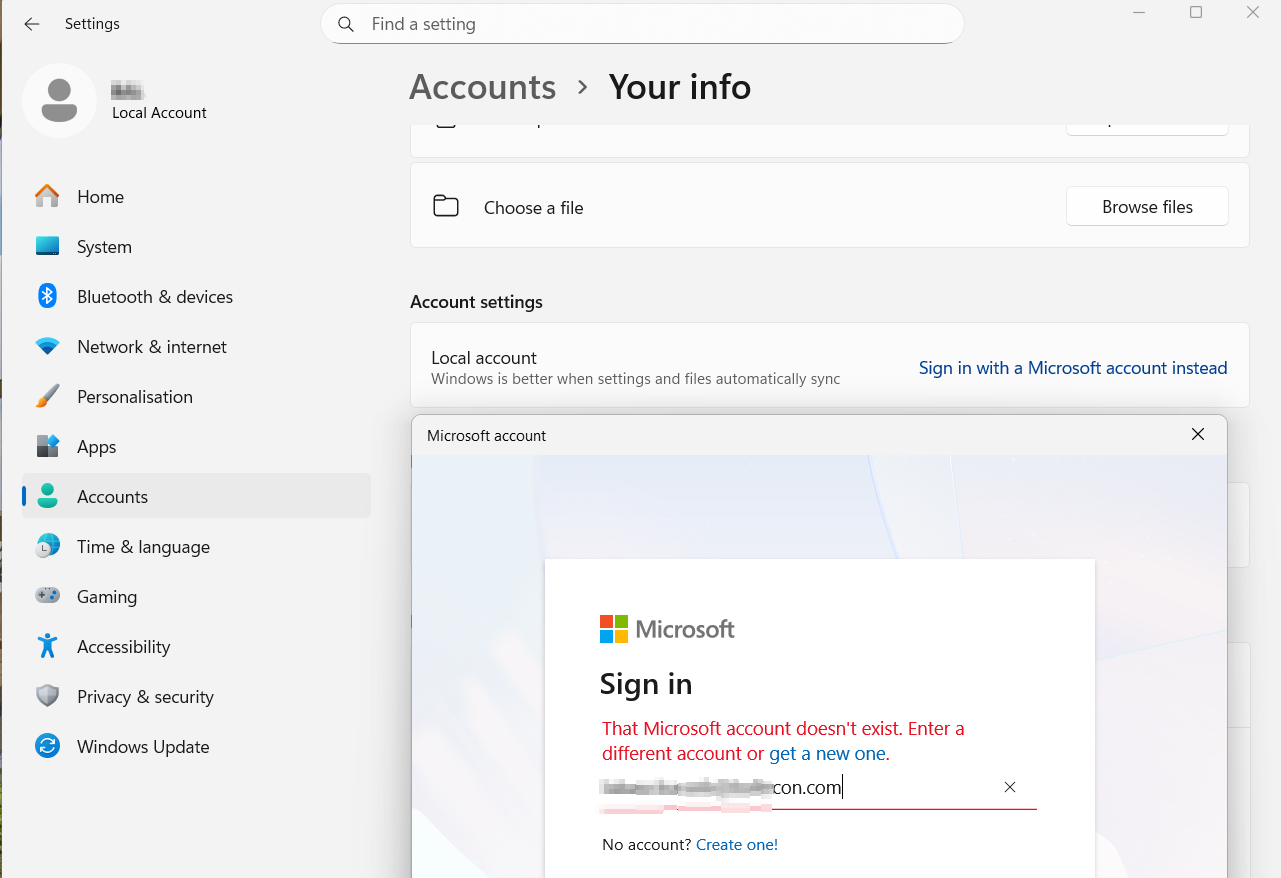
Task: Select the Apps category
Action: [x=196, y=447]
